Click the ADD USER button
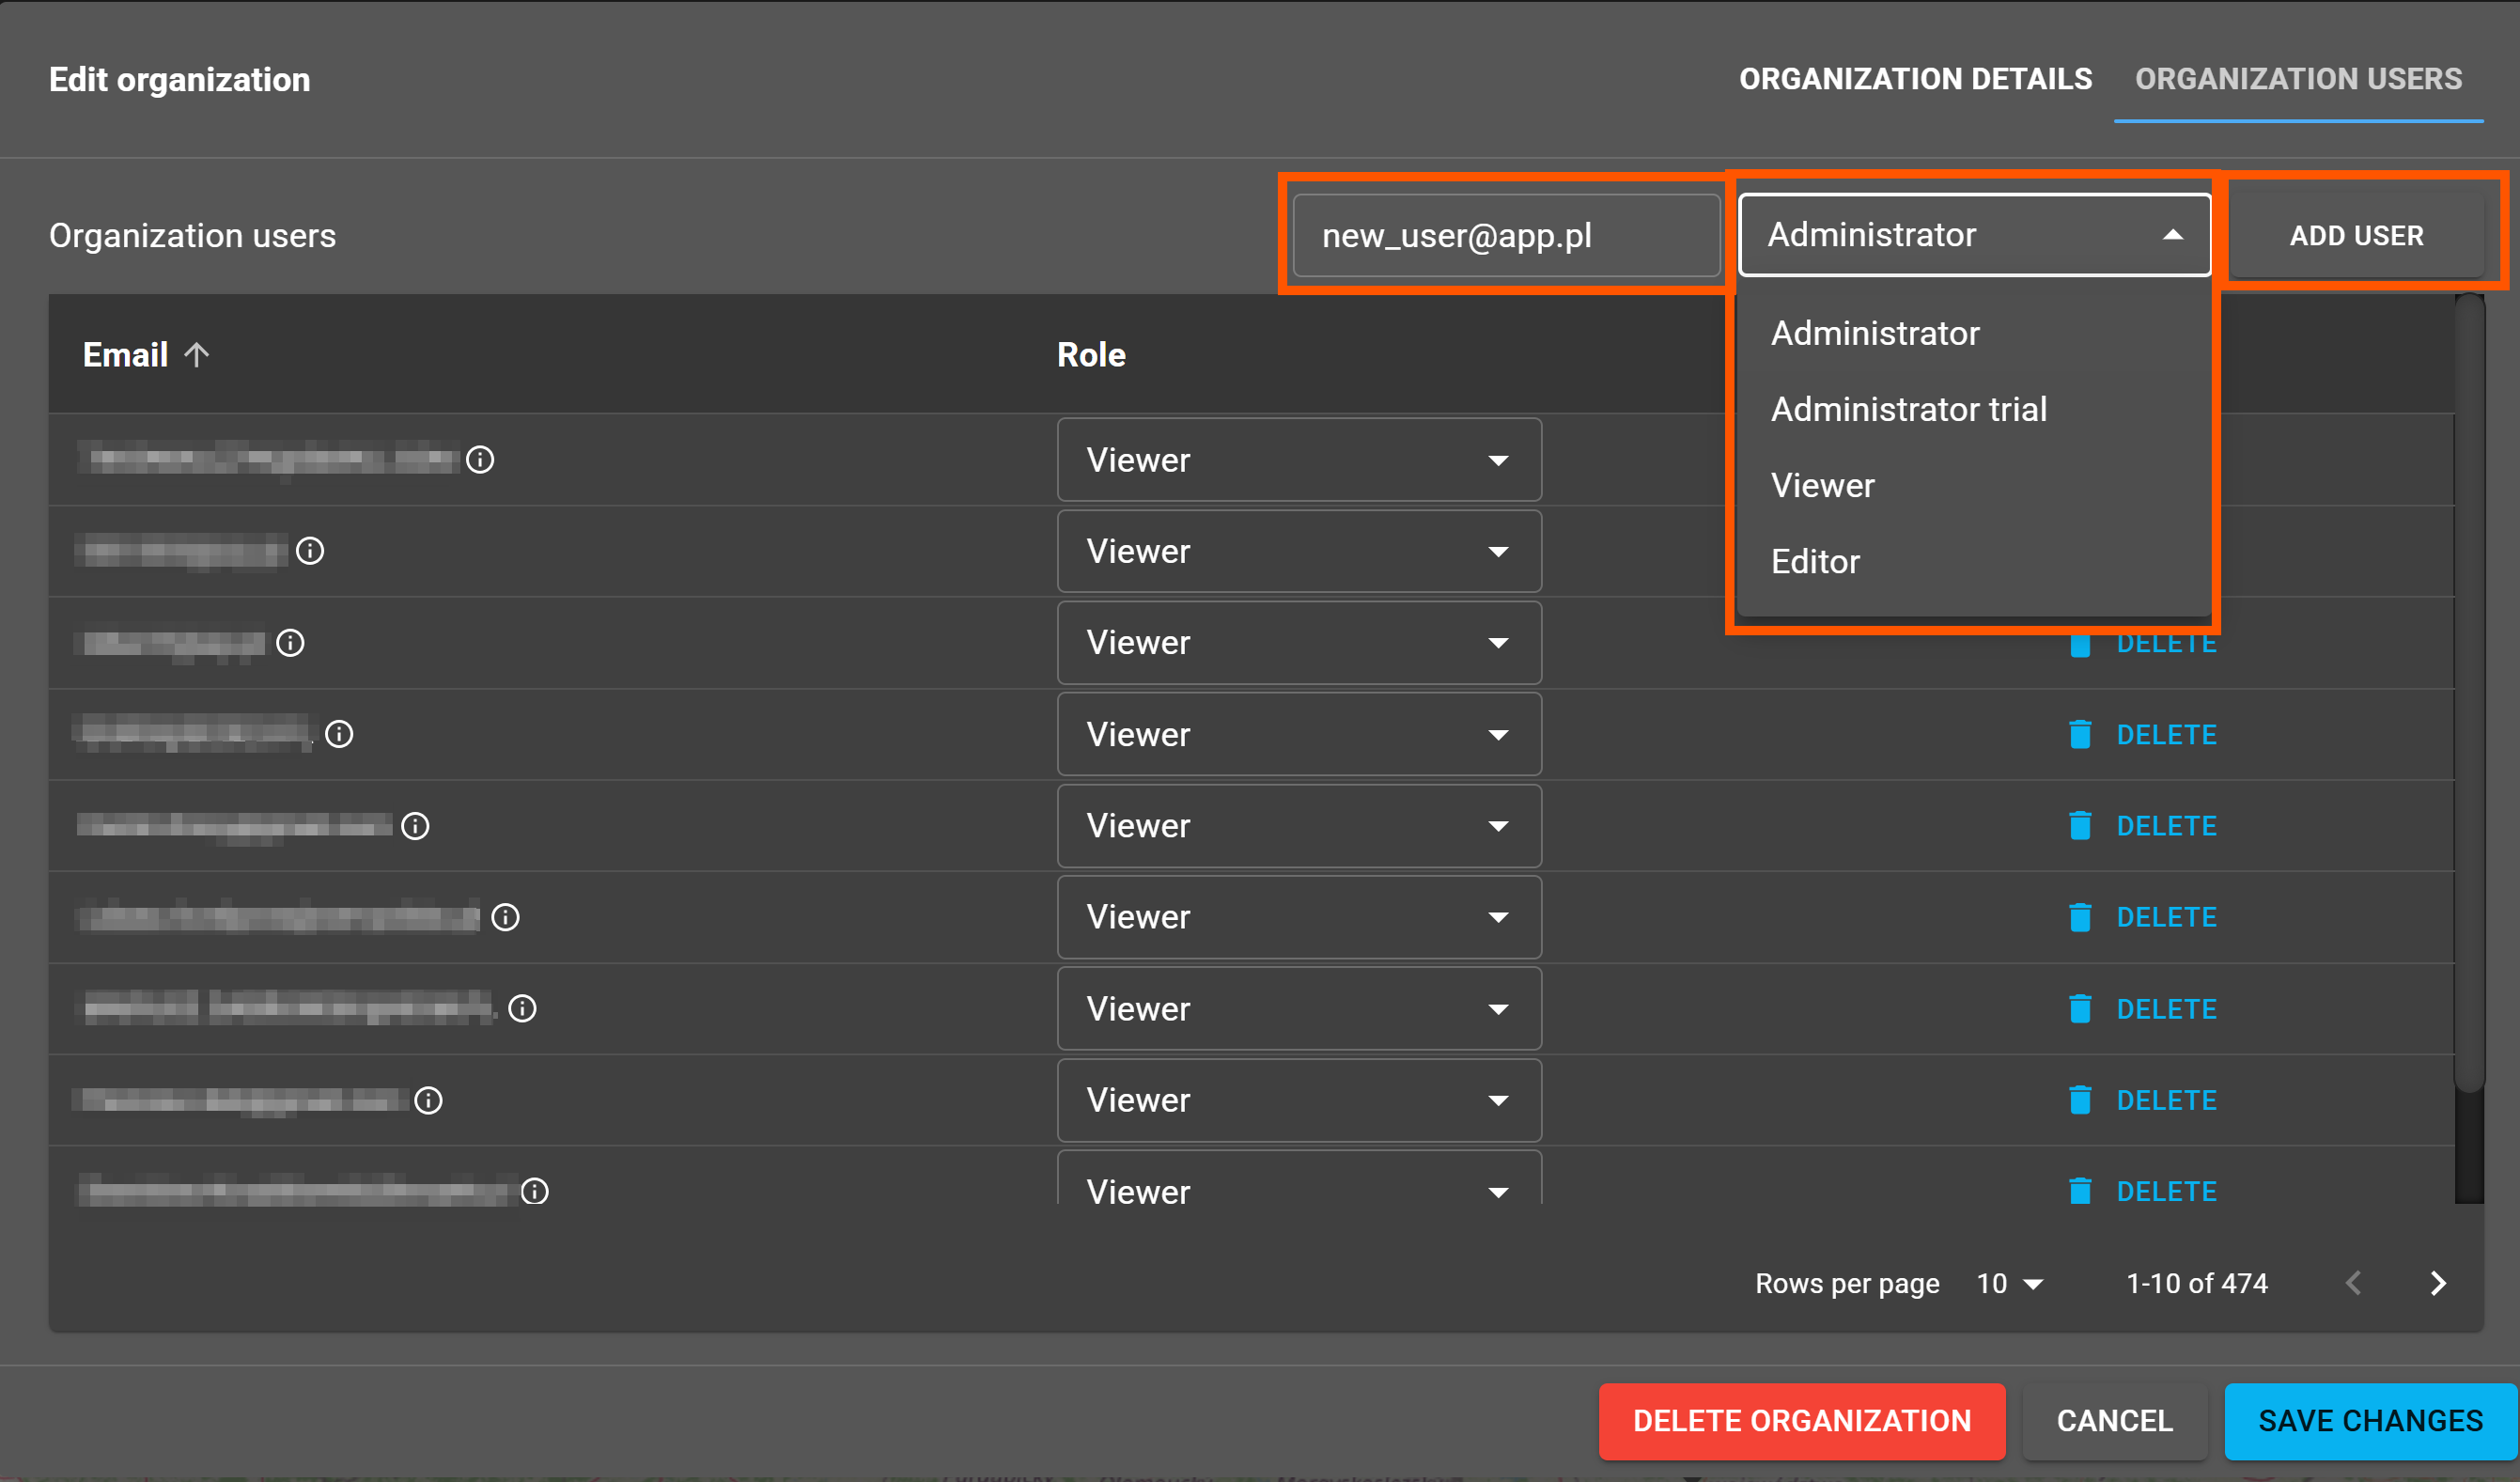 (2356, 235)
